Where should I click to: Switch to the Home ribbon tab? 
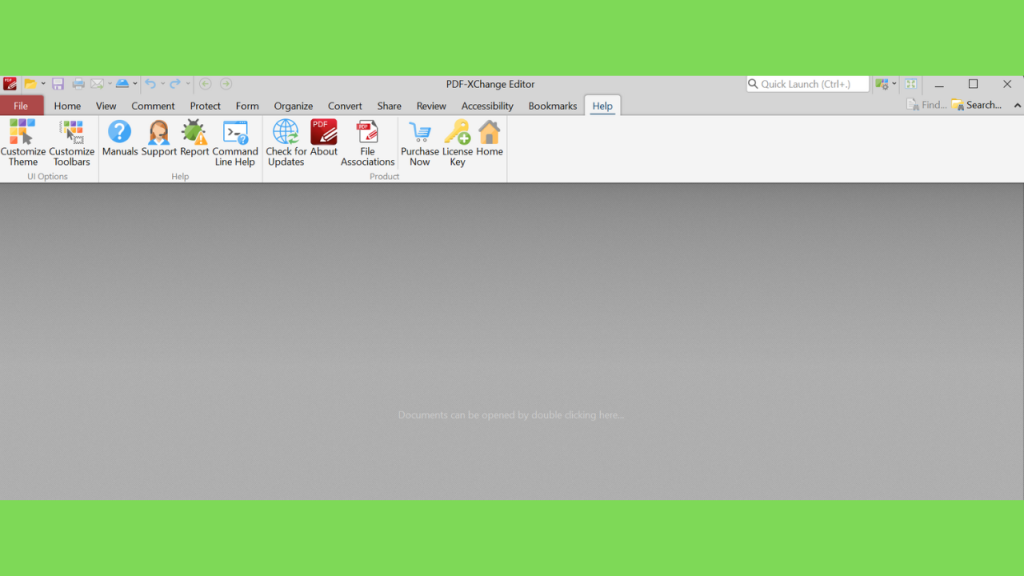click(67, 106)
